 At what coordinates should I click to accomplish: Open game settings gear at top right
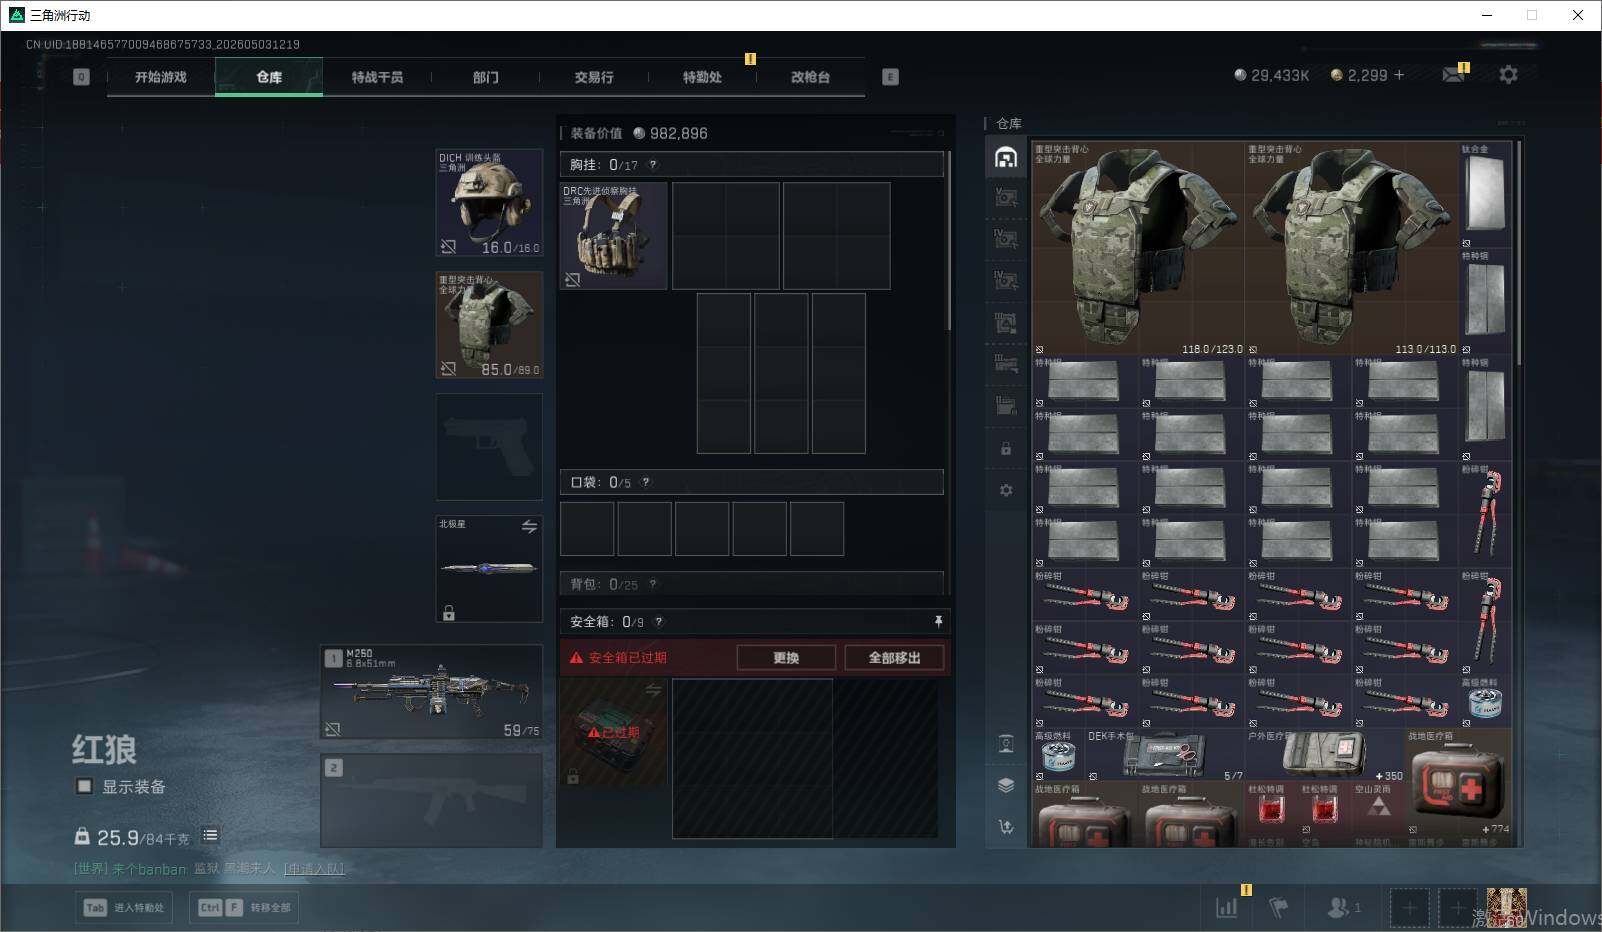pos(1508,75)
